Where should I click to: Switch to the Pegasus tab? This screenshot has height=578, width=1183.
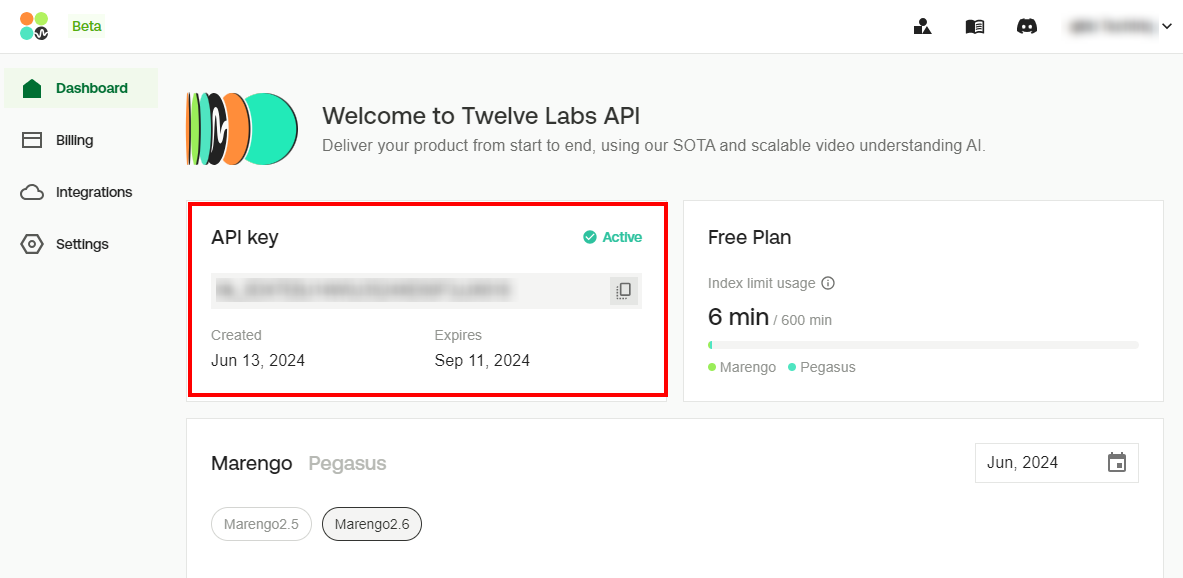(x=347, y=463)
